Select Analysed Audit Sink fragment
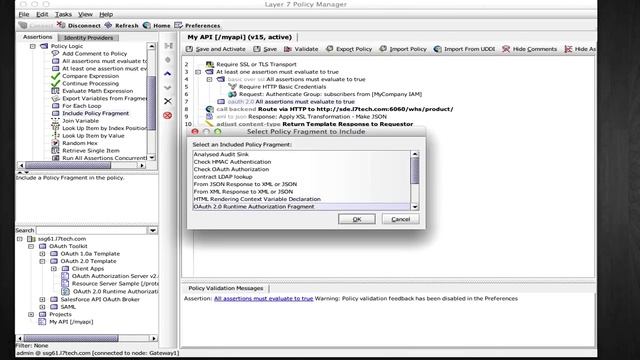The width and height of the screenshot is (640, 360). coord(302,155)
